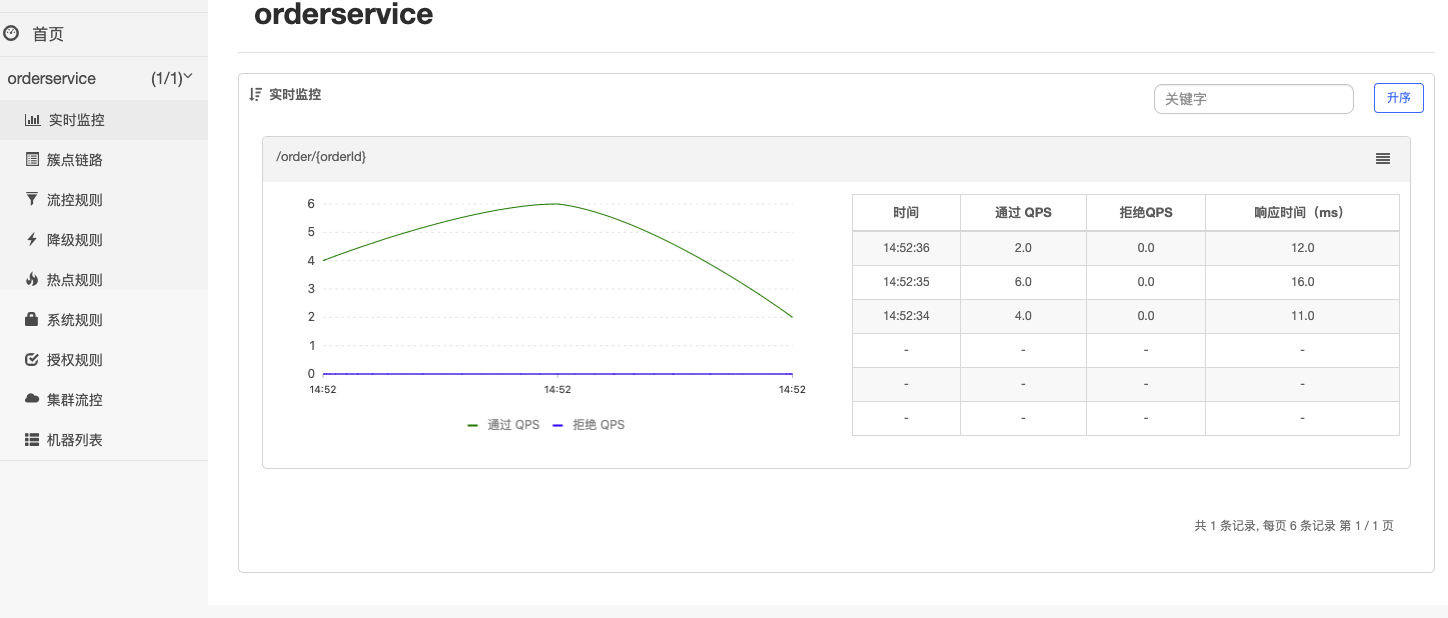The width and height of the screenshot is (1448, 618).
Task: Click the cloud icon for 集群流控
Action: tap(32, 399)
